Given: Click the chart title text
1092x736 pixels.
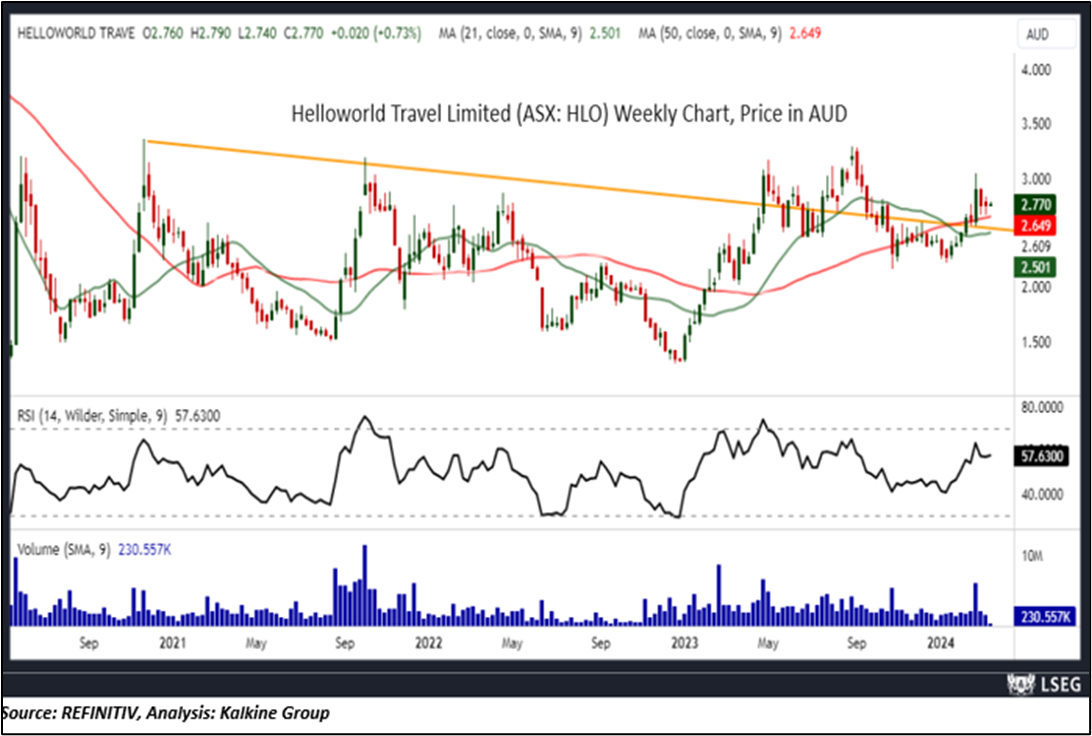Looking at the screenshot, I should pos(569,114).
